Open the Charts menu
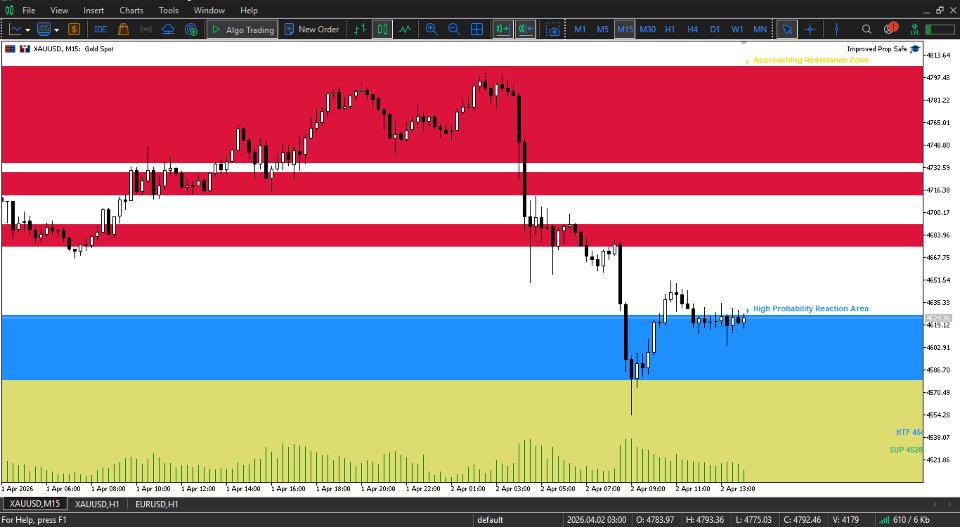This screenshot has height=527, width=960. point(131,10)
